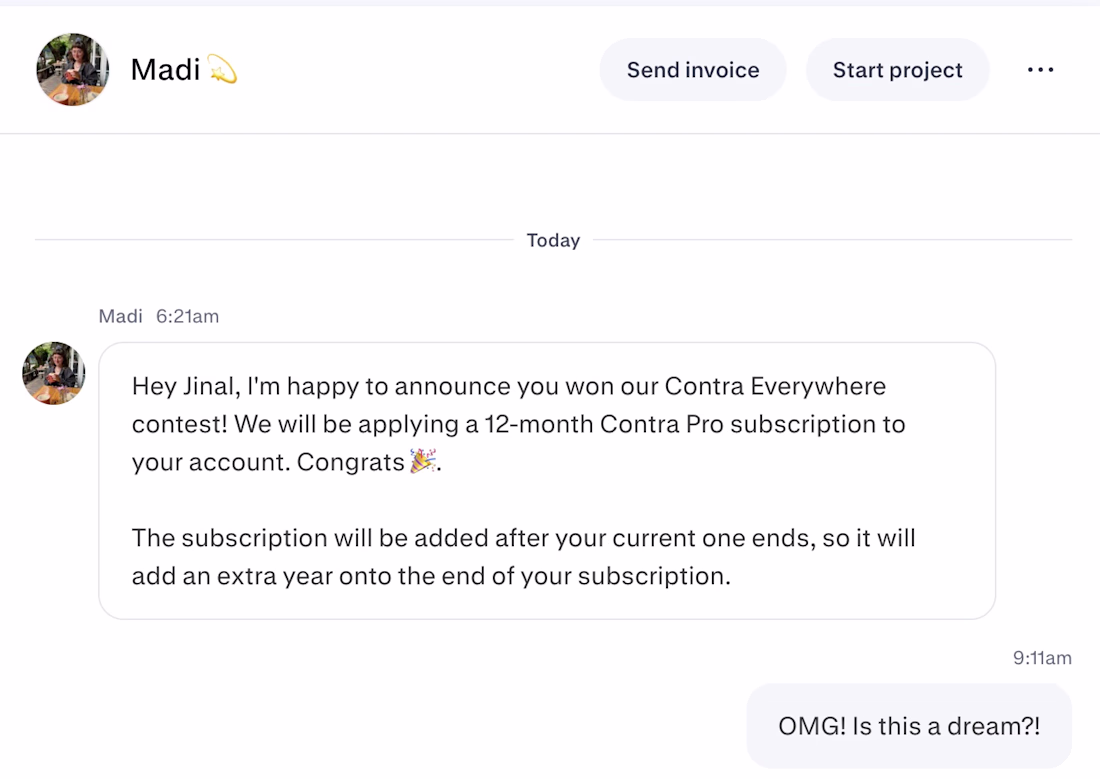Screen dimensions: 1100x779
Task: Click the sparkle emoji beside Madi's name
Action: 222,70
